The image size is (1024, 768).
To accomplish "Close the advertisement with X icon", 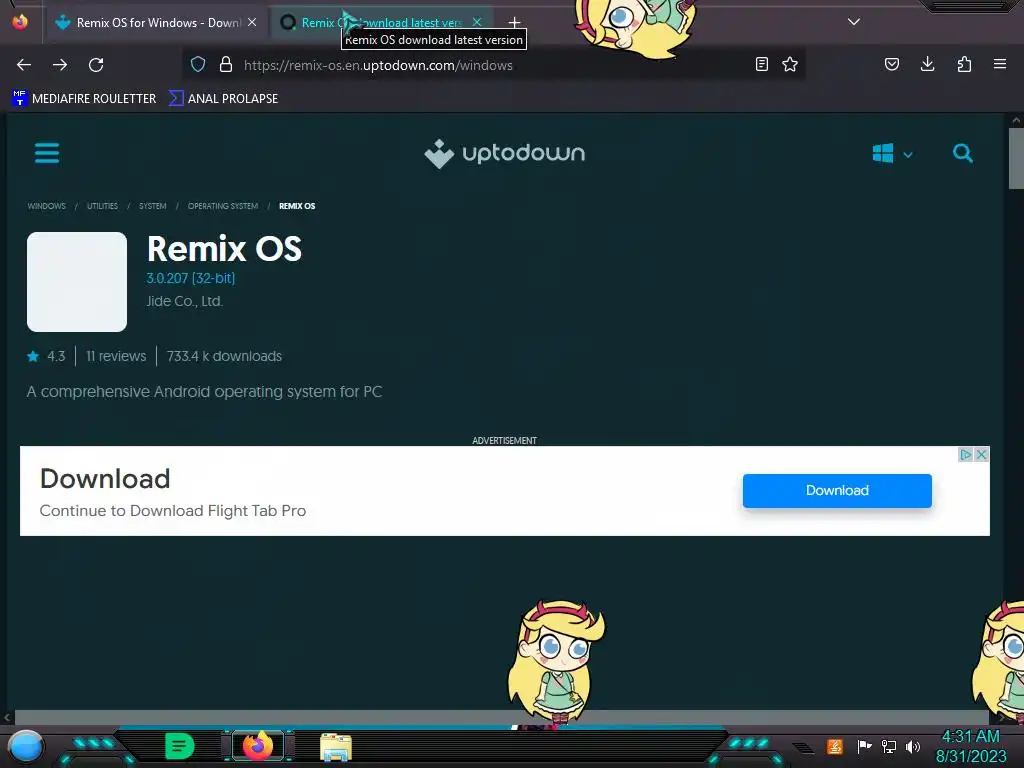I will click(x=981, y=455).
